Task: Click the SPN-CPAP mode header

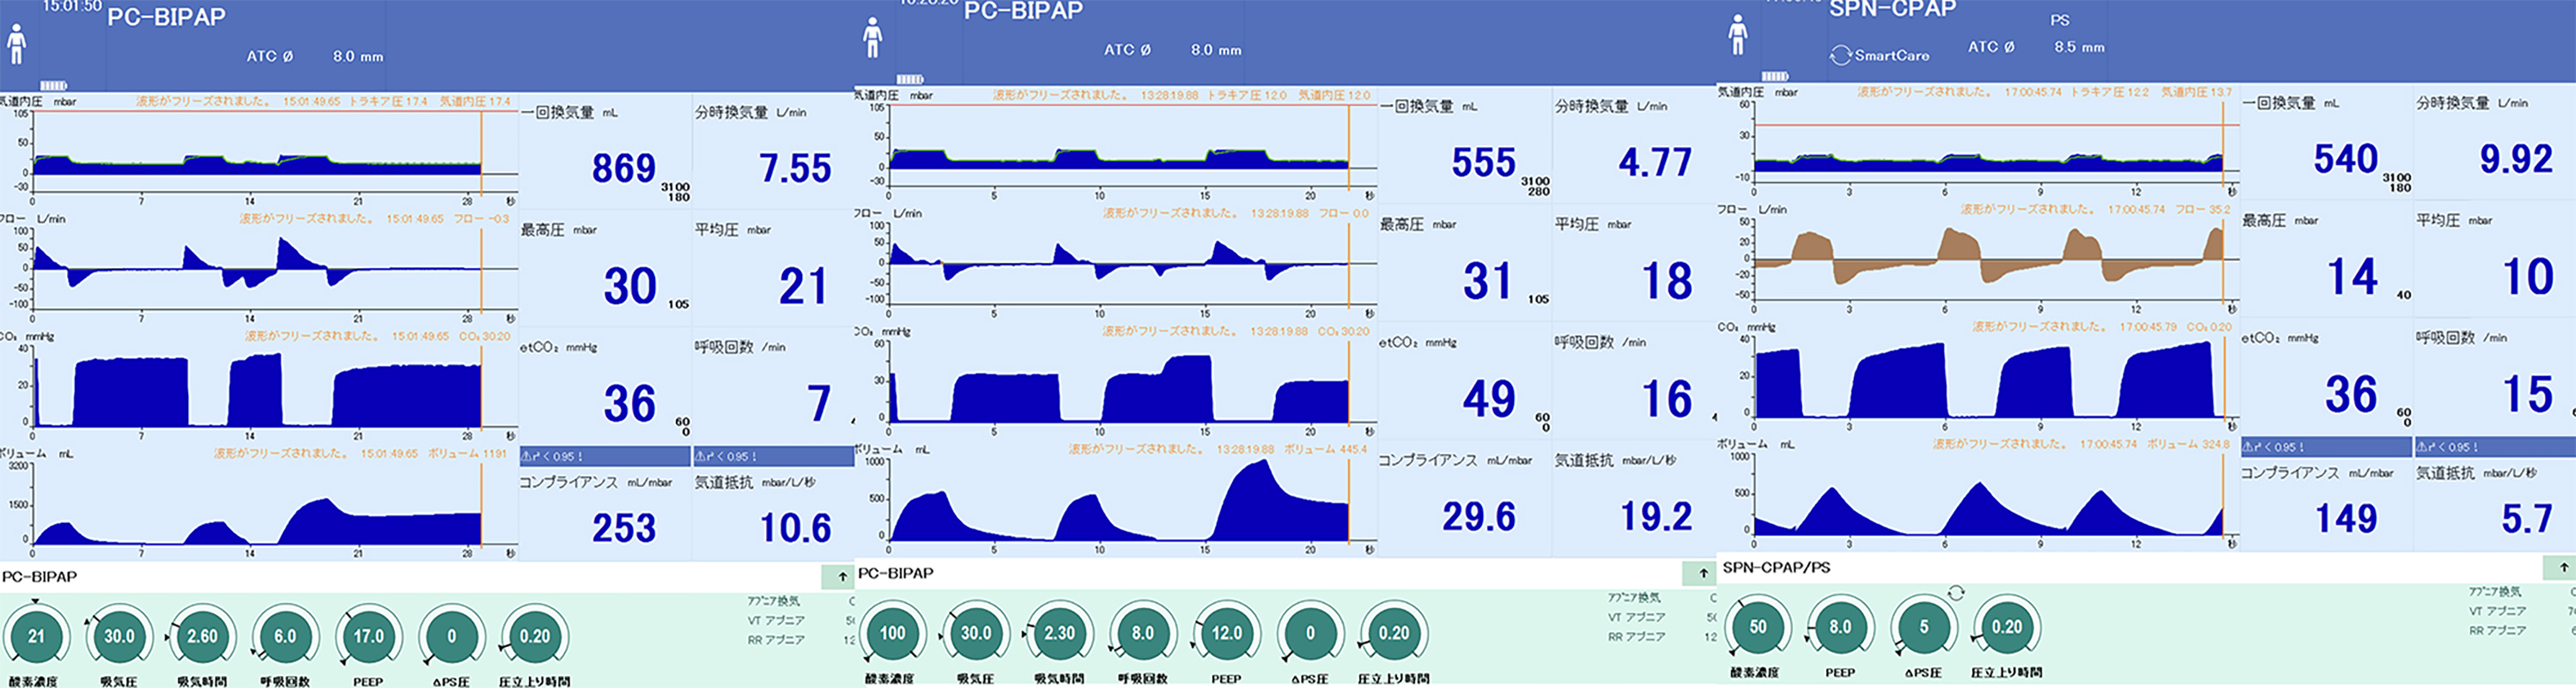Action: pyautogui.click(x=1893, y=10)
